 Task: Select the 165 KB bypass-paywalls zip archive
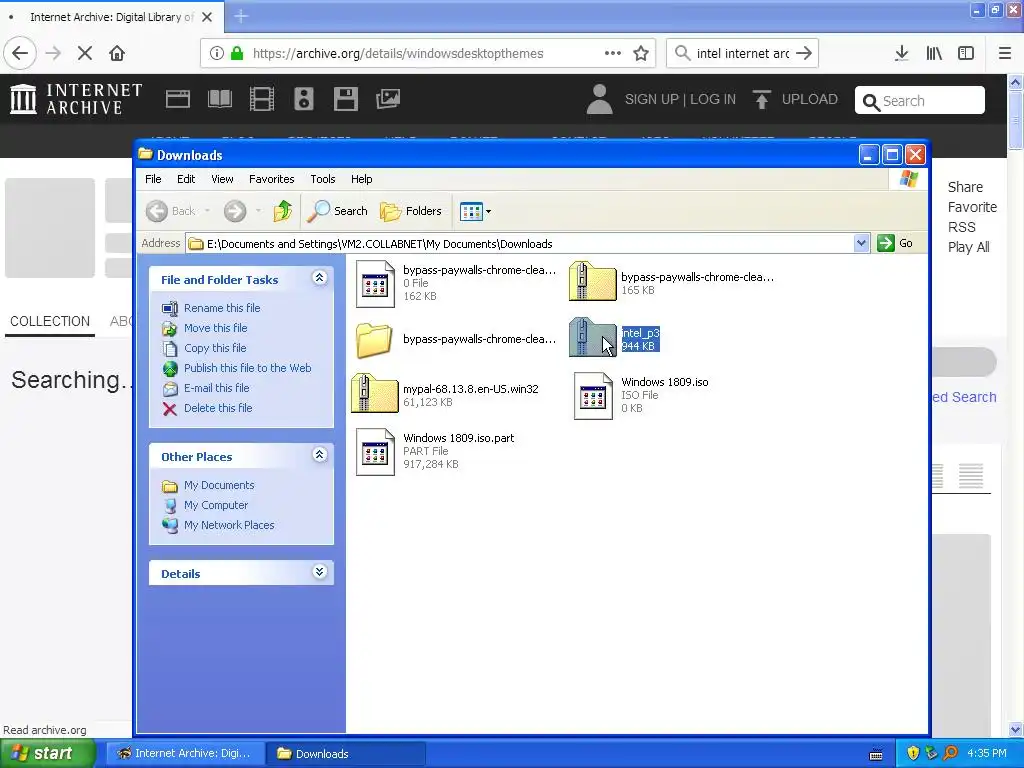tap(671, 283)
